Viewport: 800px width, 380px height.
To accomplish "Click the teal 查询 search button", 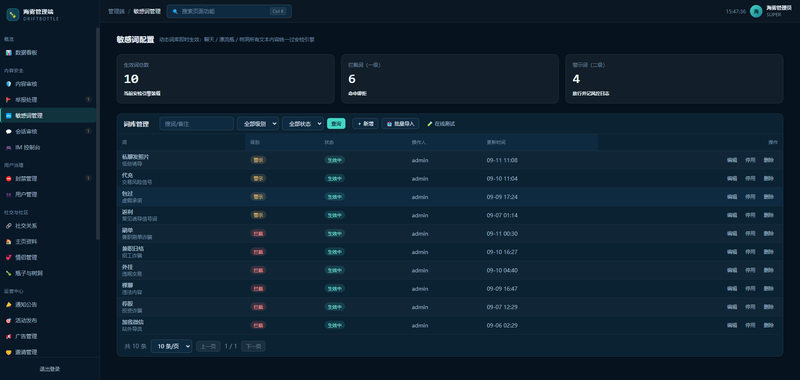I will (336, 123).
